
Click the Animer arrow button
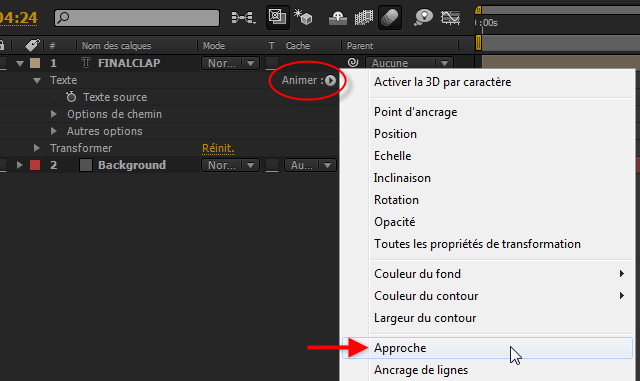click(330, 80)
